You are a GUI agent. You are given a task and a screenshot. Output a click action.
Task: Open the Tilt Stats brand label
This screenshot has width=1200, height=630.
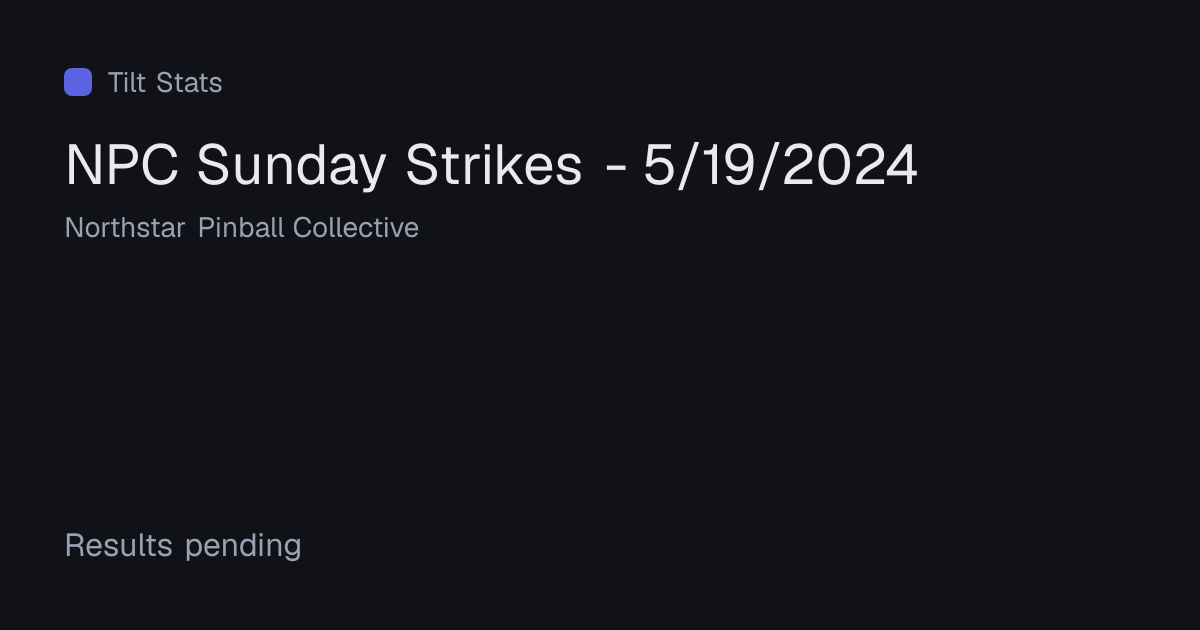pos(165,82)
